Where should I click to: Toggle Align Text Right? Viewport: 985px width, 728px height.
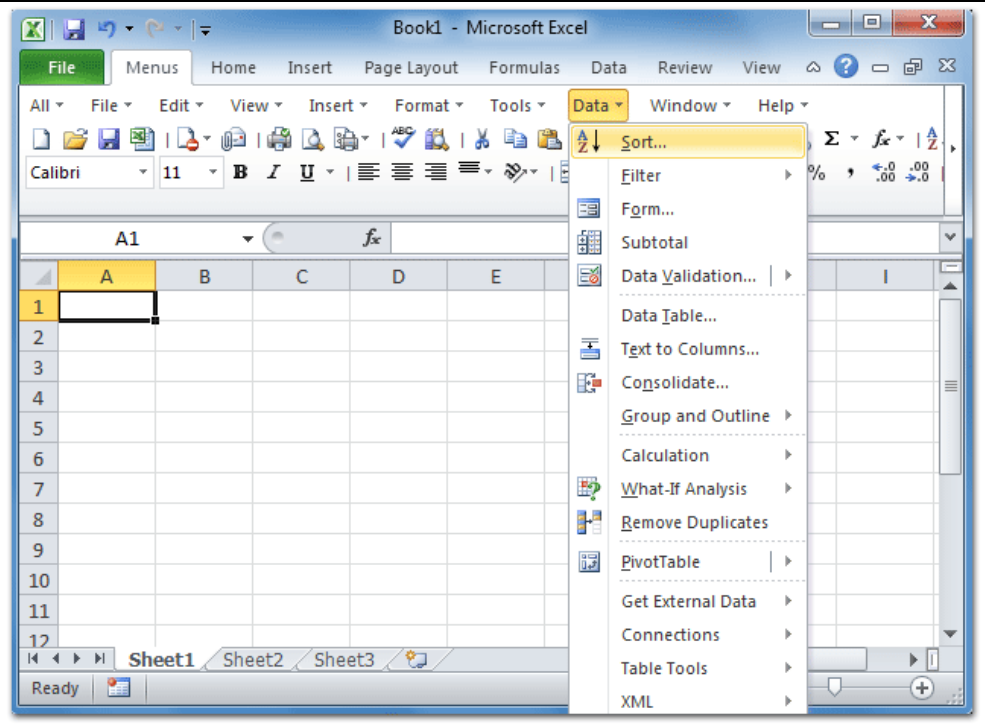tap(435, 172)
